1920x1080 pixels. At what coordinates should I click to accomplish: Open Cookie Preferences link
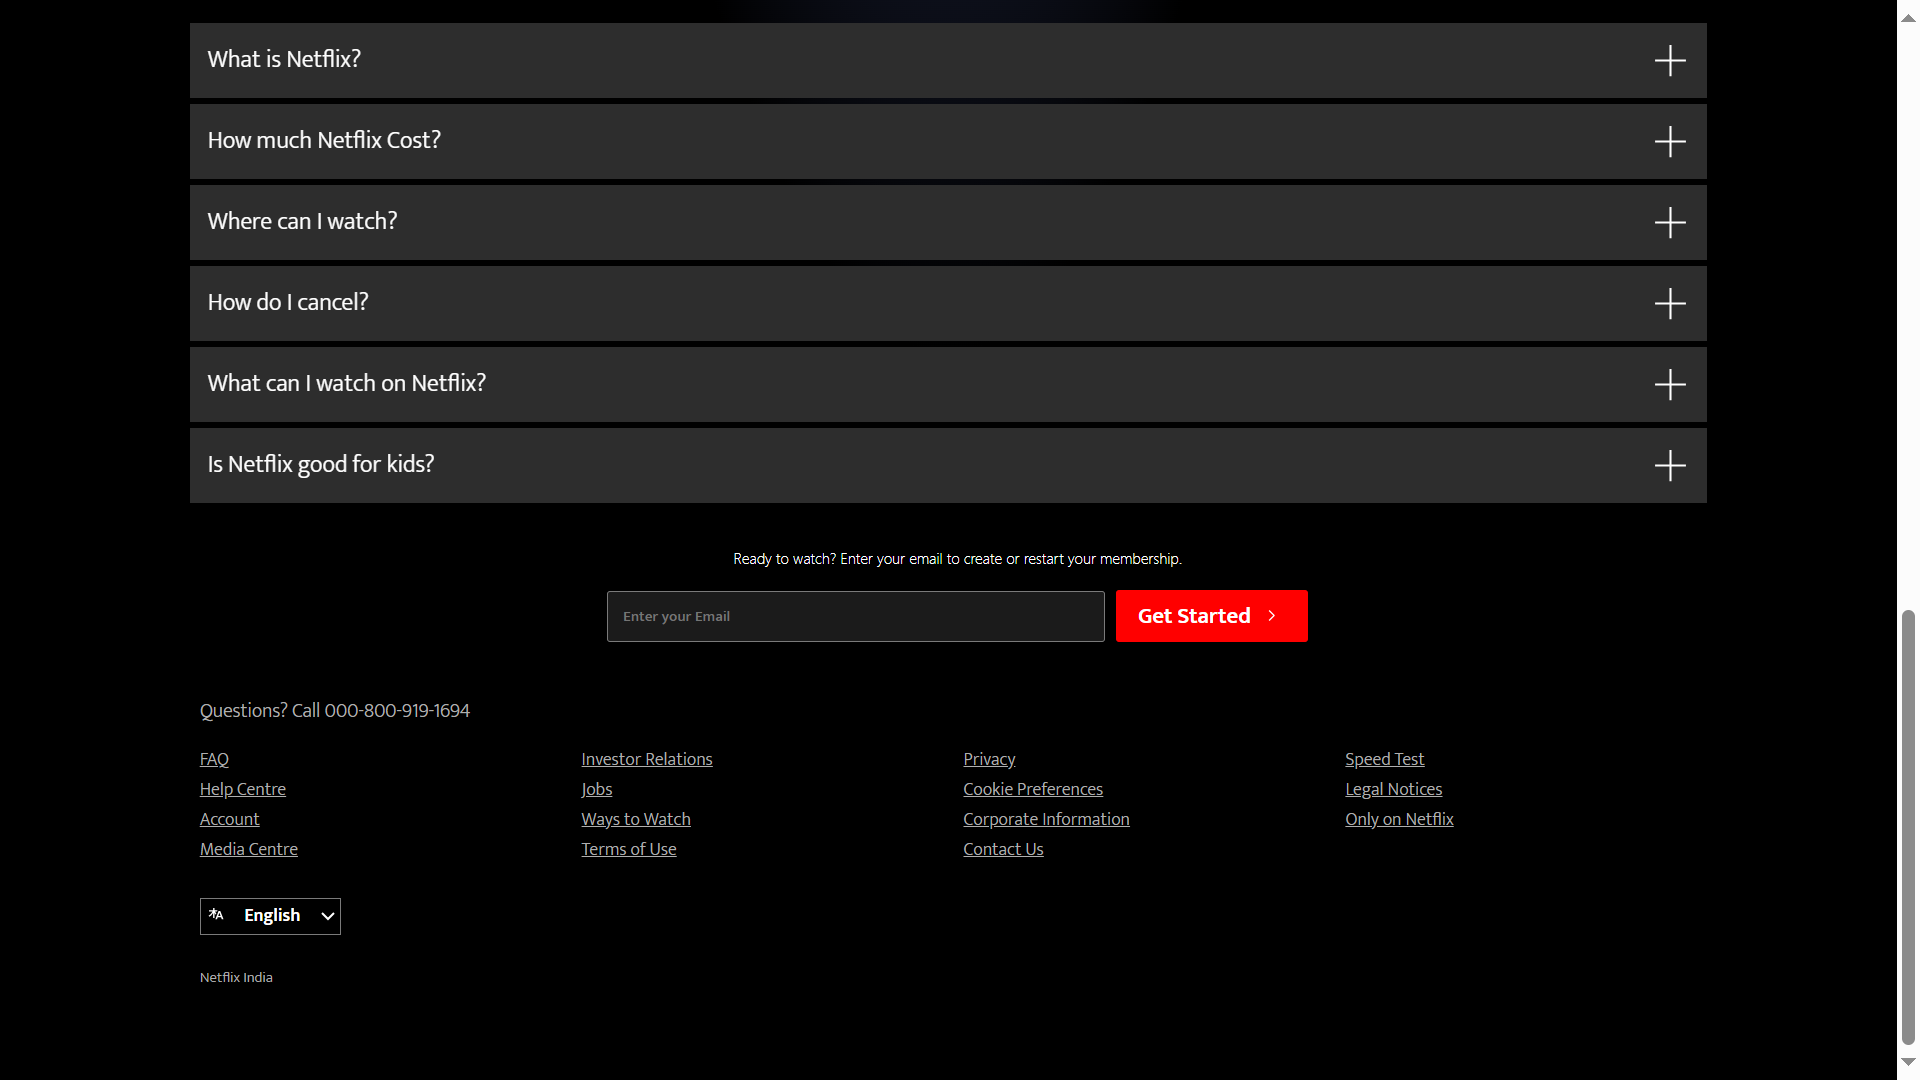(1032, 789)
